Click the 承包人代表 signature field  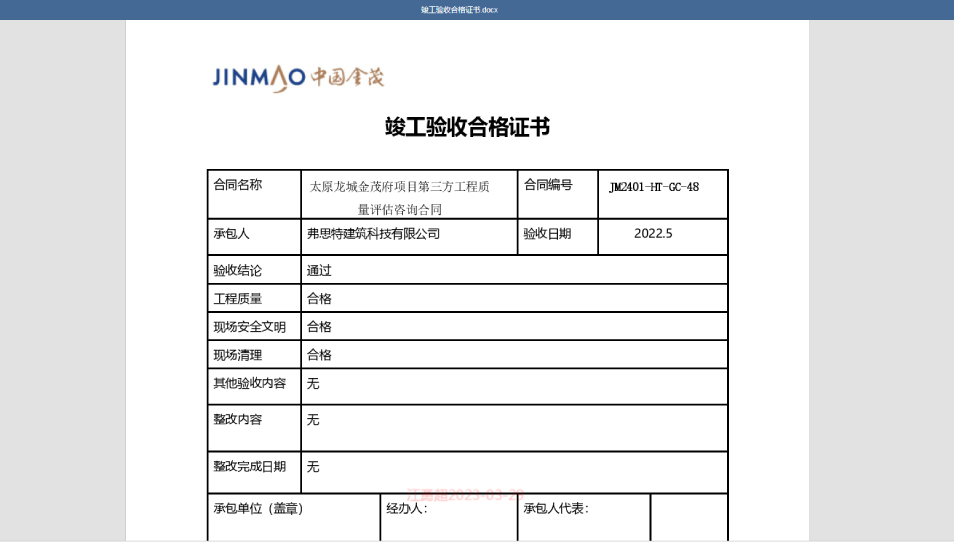click(556, 508)
